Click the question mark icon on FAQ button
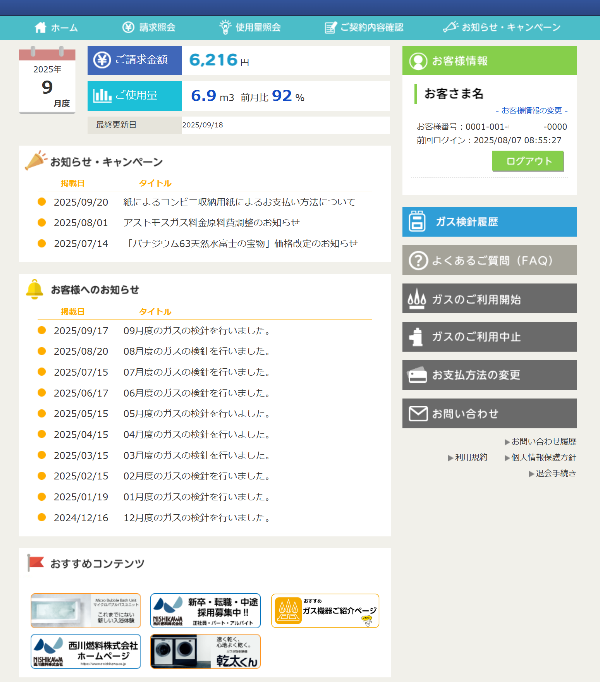The image size is (600, 682). (418, 261)
